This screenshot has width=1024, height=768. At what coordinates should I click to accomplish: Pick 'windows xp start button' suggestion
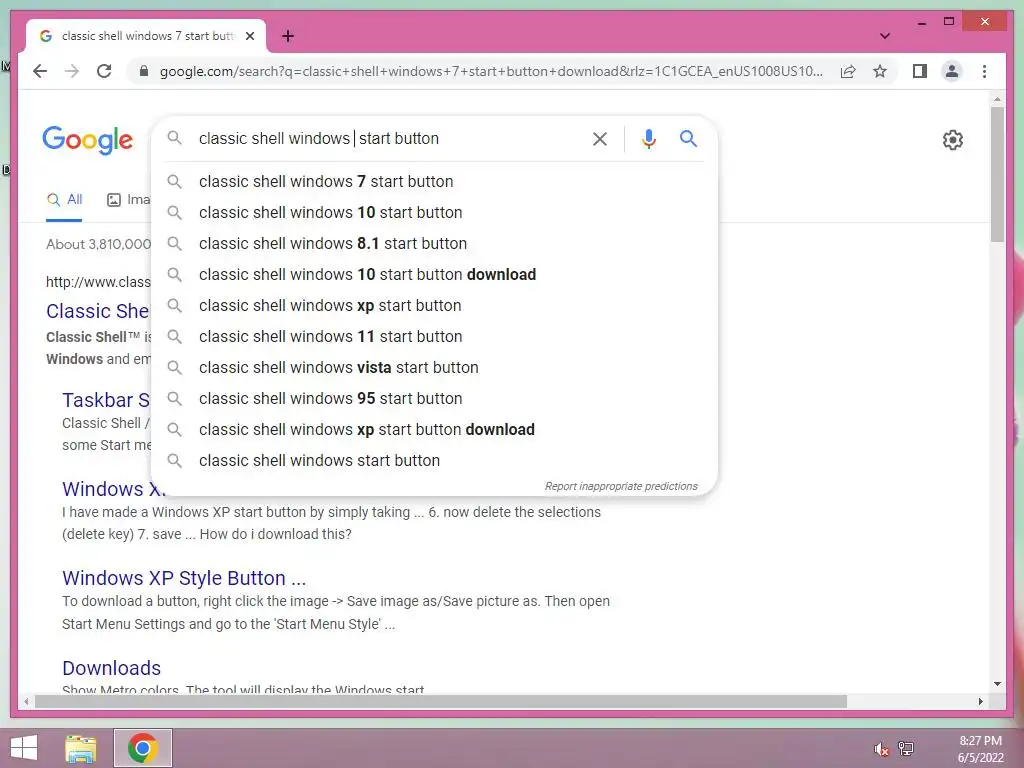tap(434, 306)
